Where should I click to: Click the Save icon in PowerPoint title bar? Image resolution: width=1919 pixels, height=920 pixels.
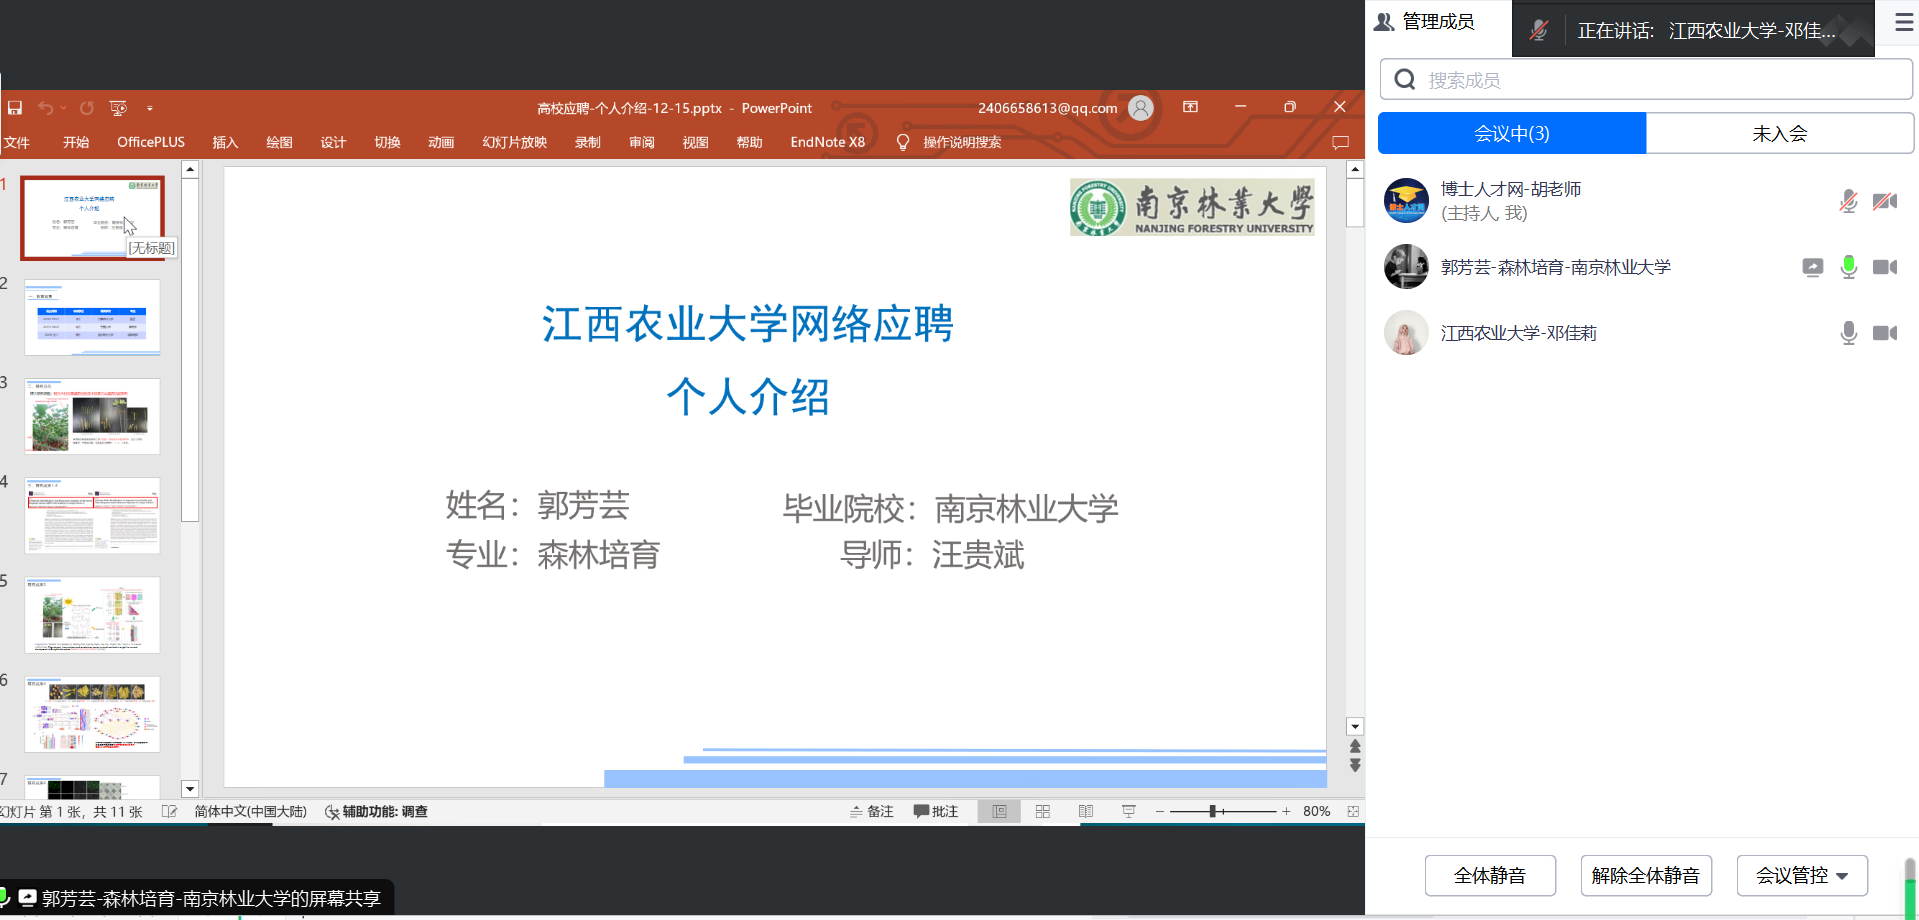pos(15,108)
